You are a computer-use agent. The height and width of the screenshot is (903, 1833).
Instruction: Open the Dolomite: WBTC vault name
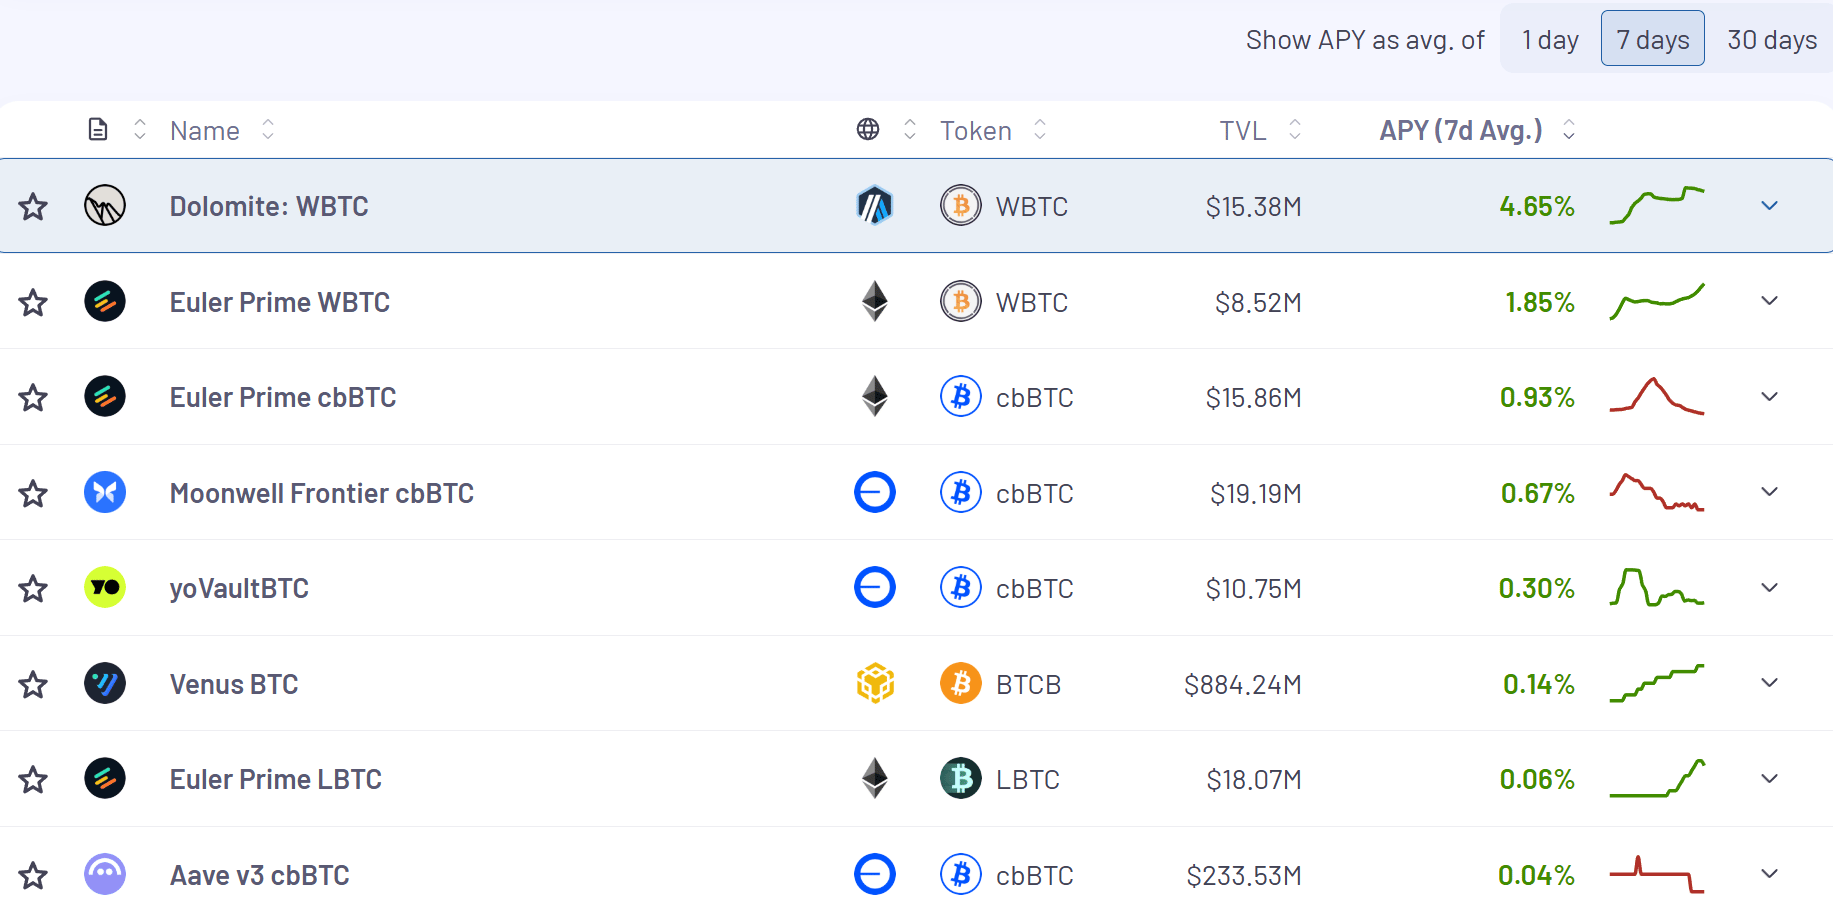coord(269,206)
